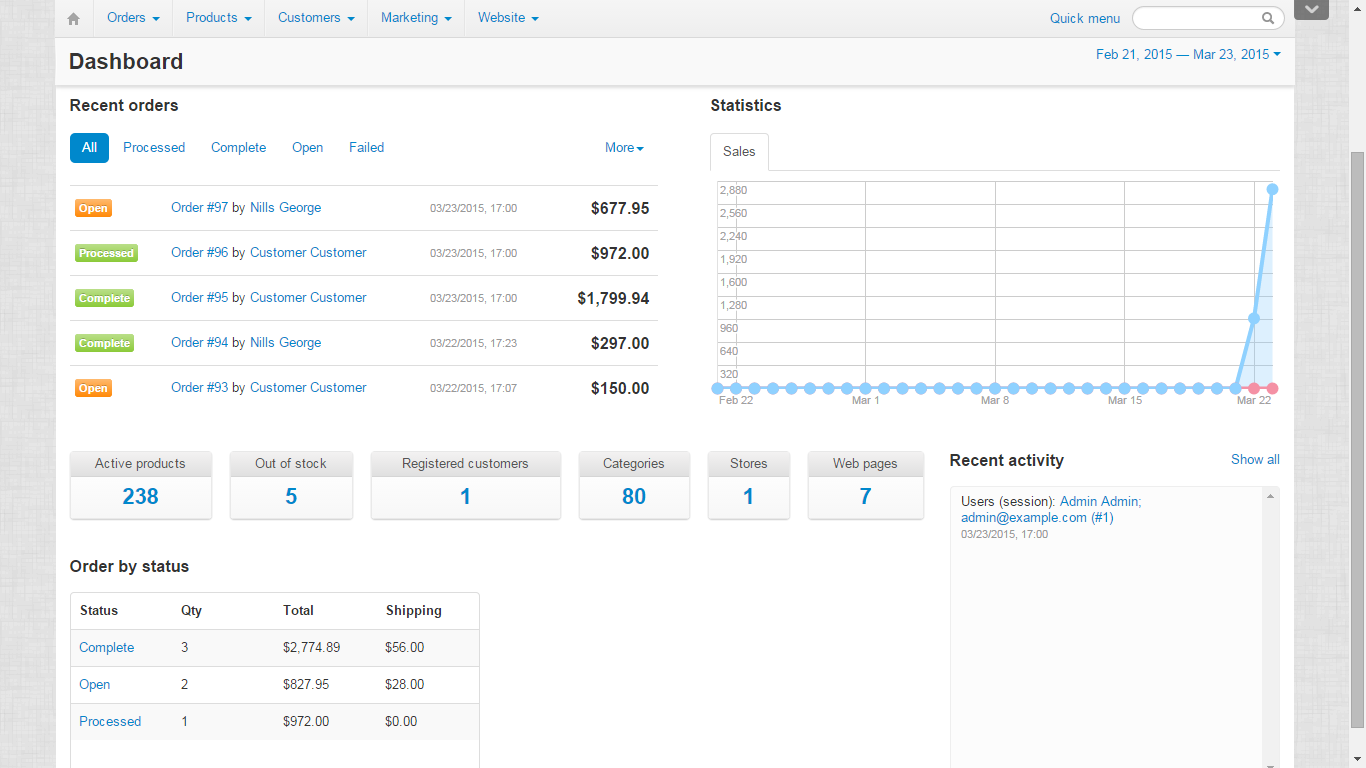The width and height of the screenshot is (1366, 768).
Task: Expand the More orders filter dropdown
Action: point(624,148)
